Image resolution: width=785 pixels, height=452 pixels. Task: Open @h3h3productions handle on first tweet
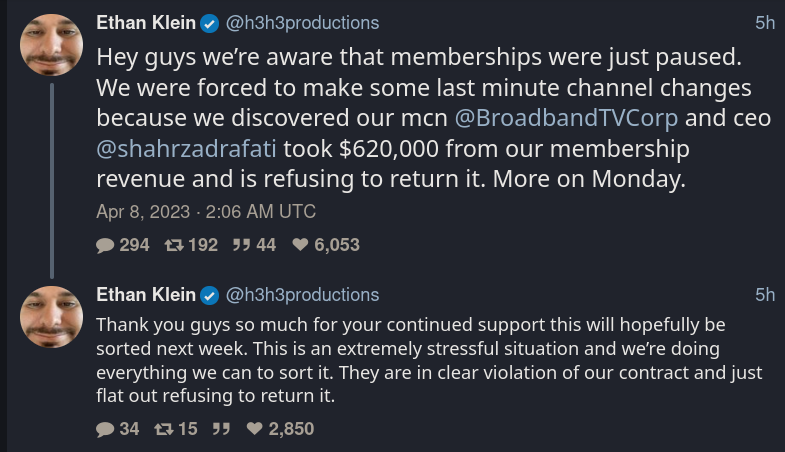click(302, 23)
